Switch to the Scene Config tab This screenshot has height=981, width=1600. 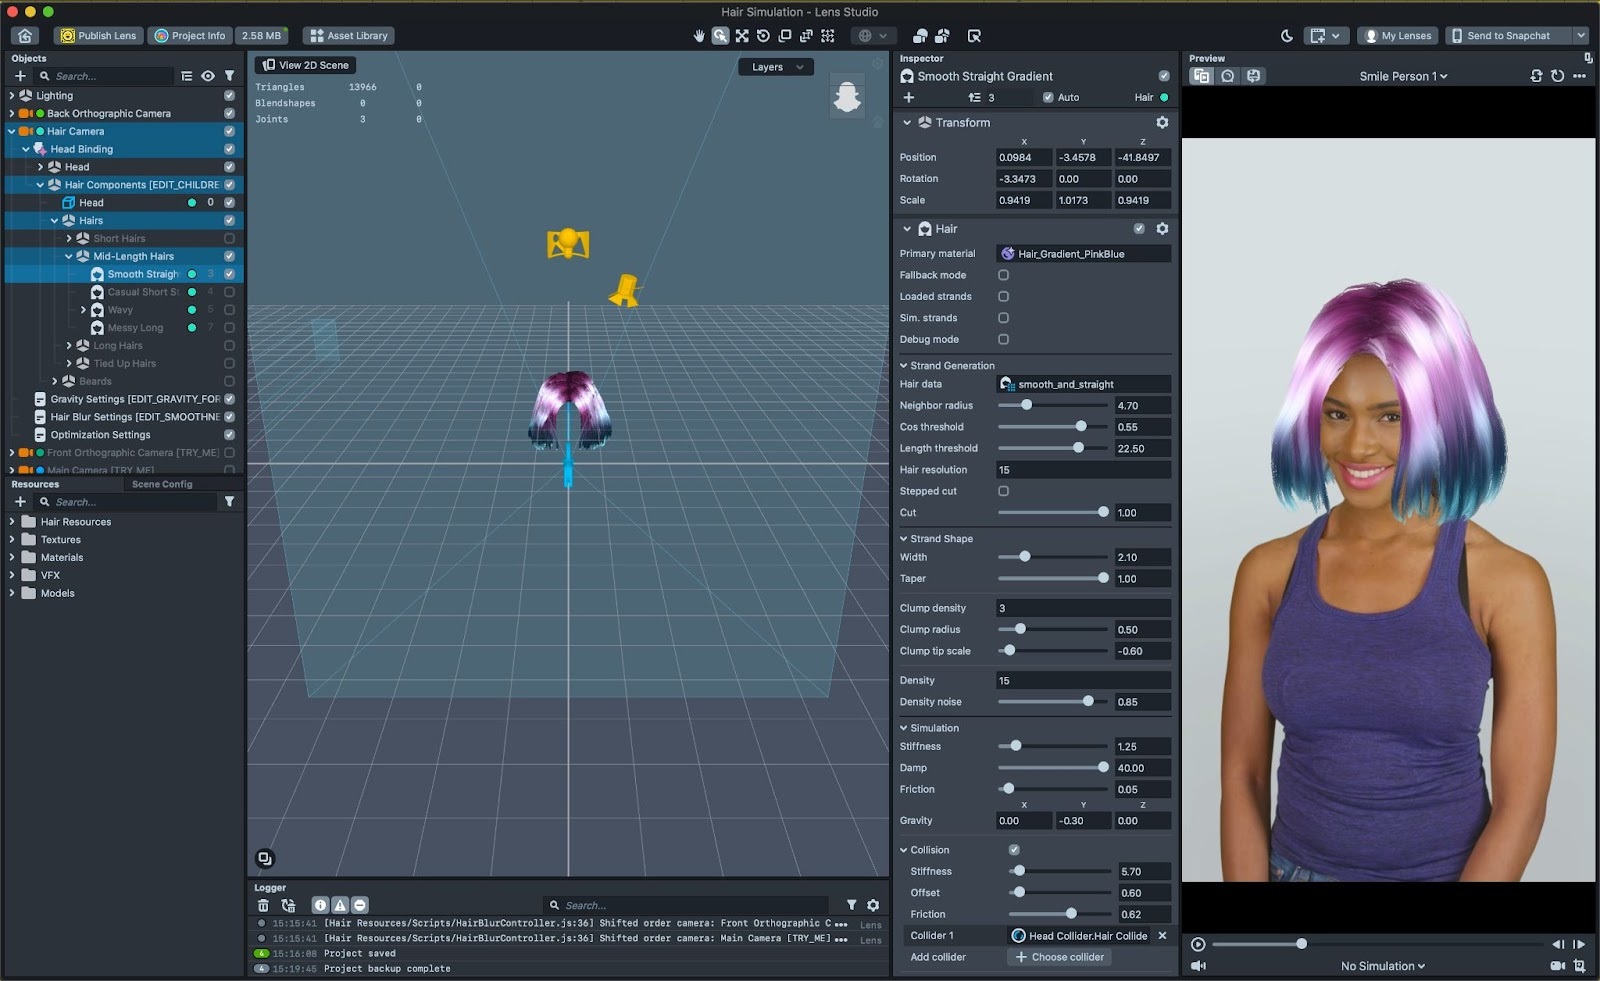(162, 484)
